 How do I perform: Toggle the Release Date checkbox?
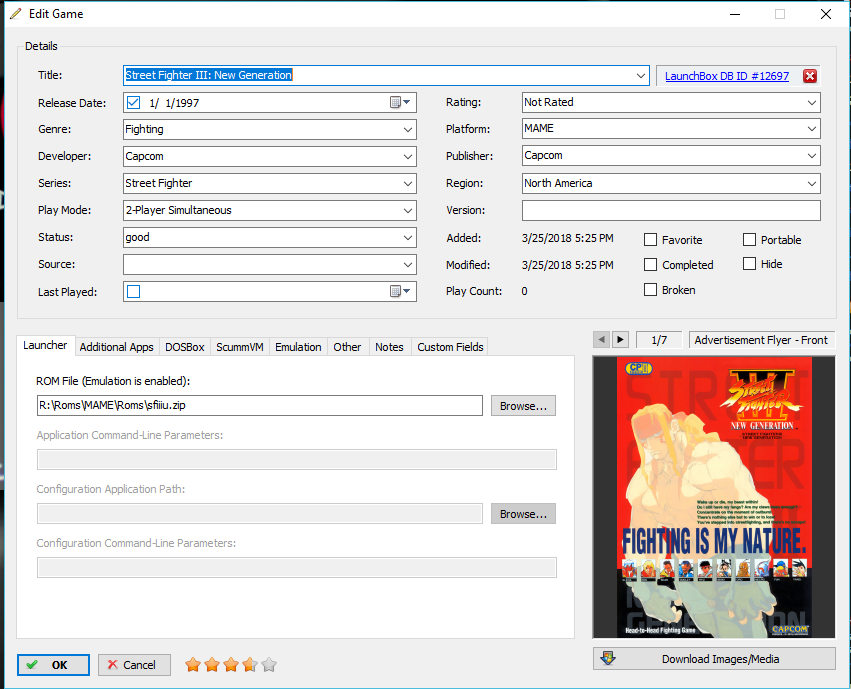click(x=134, y=103)
